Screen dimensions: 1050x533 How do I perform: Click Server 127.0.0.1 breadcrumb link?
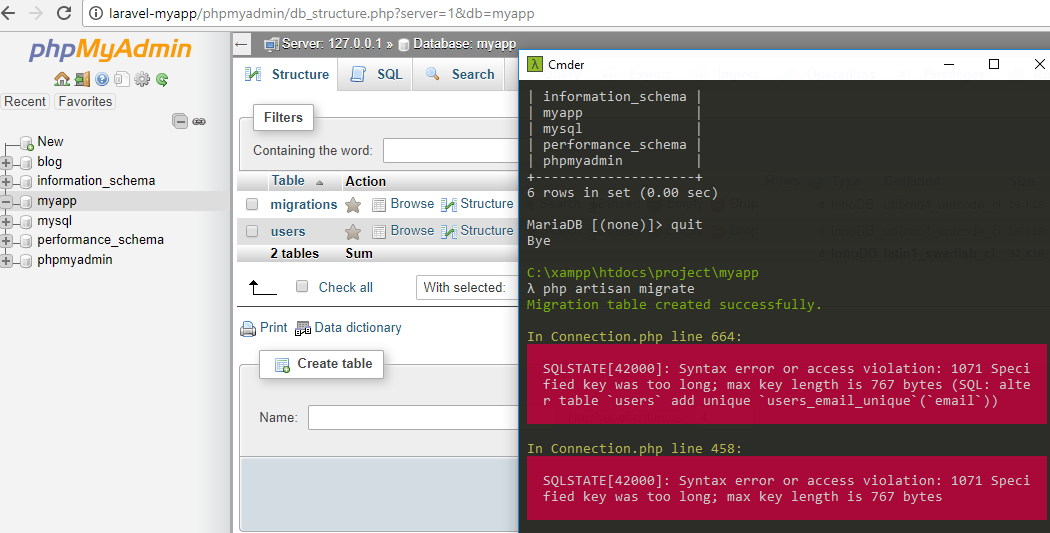point(332,44)
